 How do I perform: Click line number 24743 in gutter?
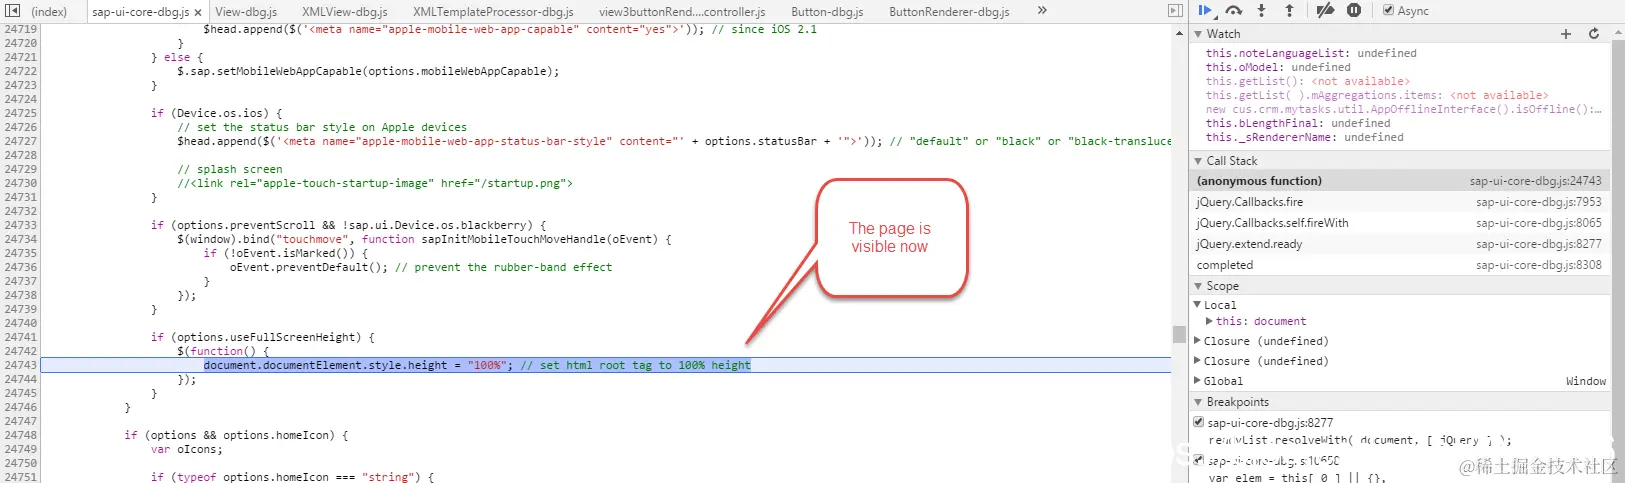click(20, 365)
